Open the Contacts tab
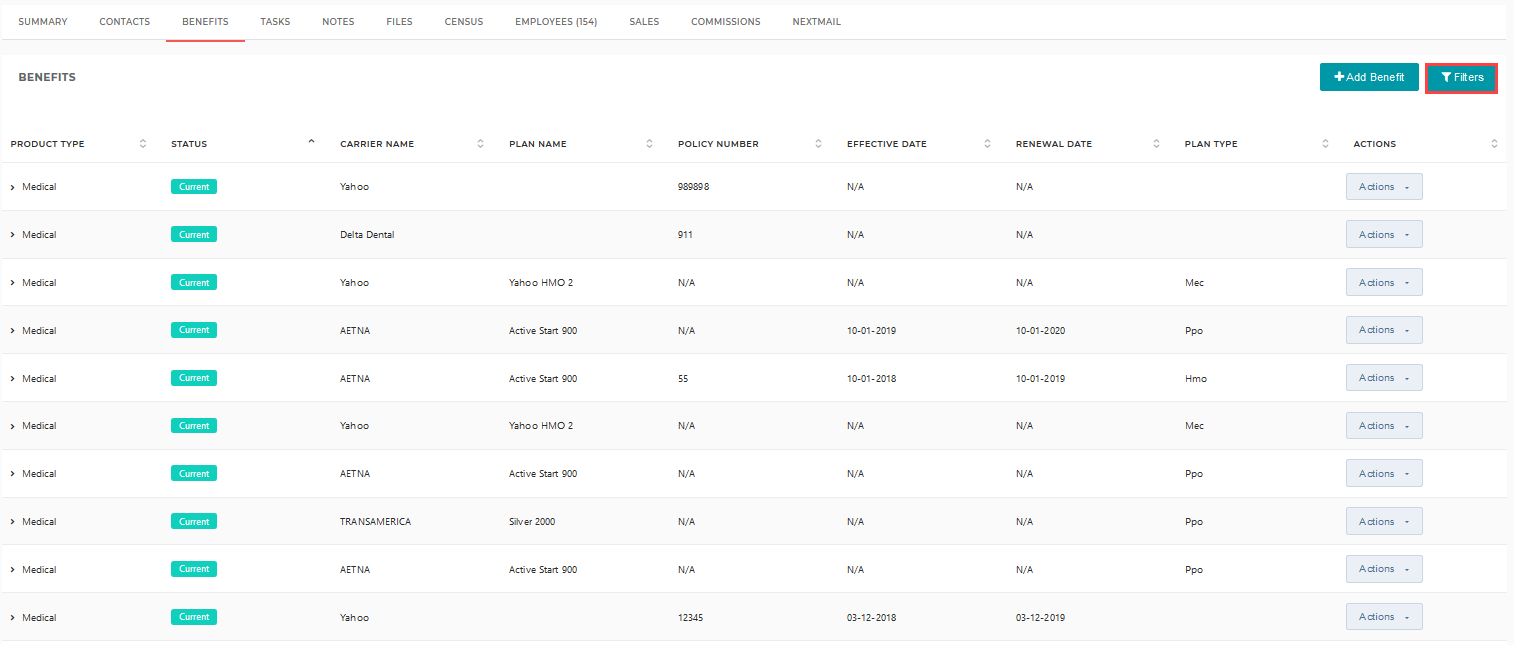This screenshot has width=1514, height=645. click(125, 22)
